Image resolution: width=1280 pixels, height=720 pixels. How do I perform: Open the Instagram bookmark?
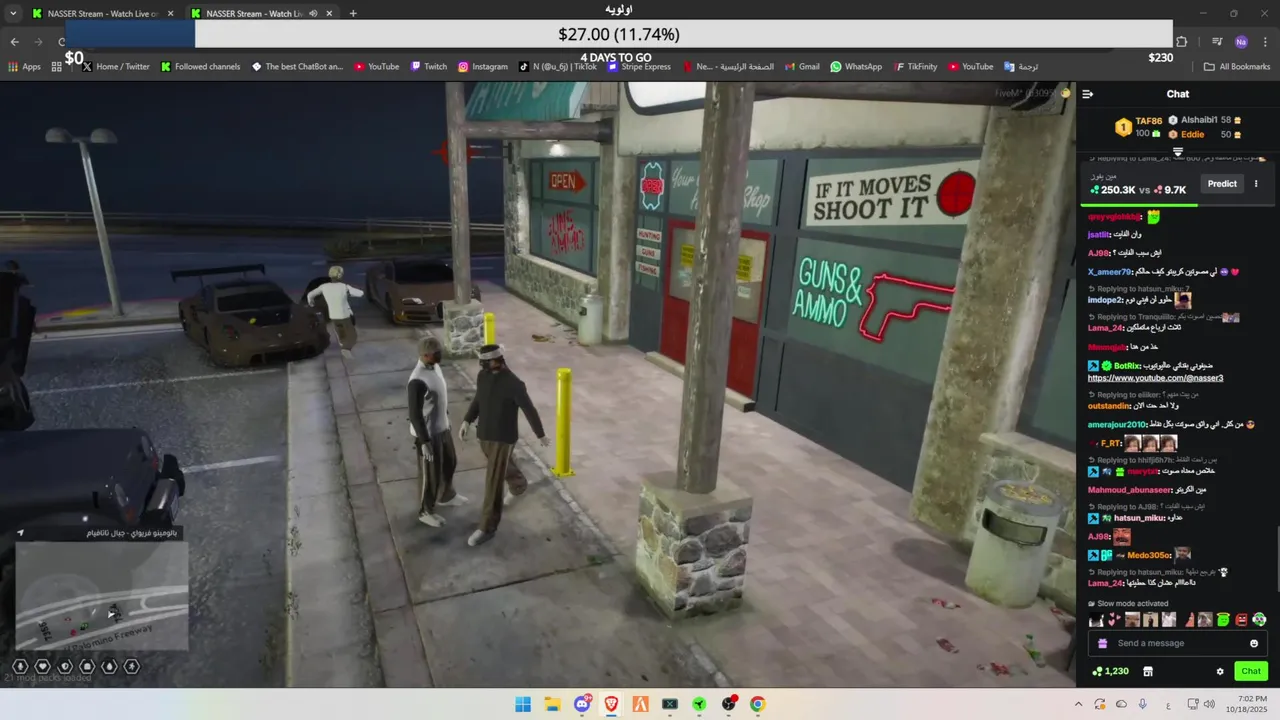coord(483,67)
